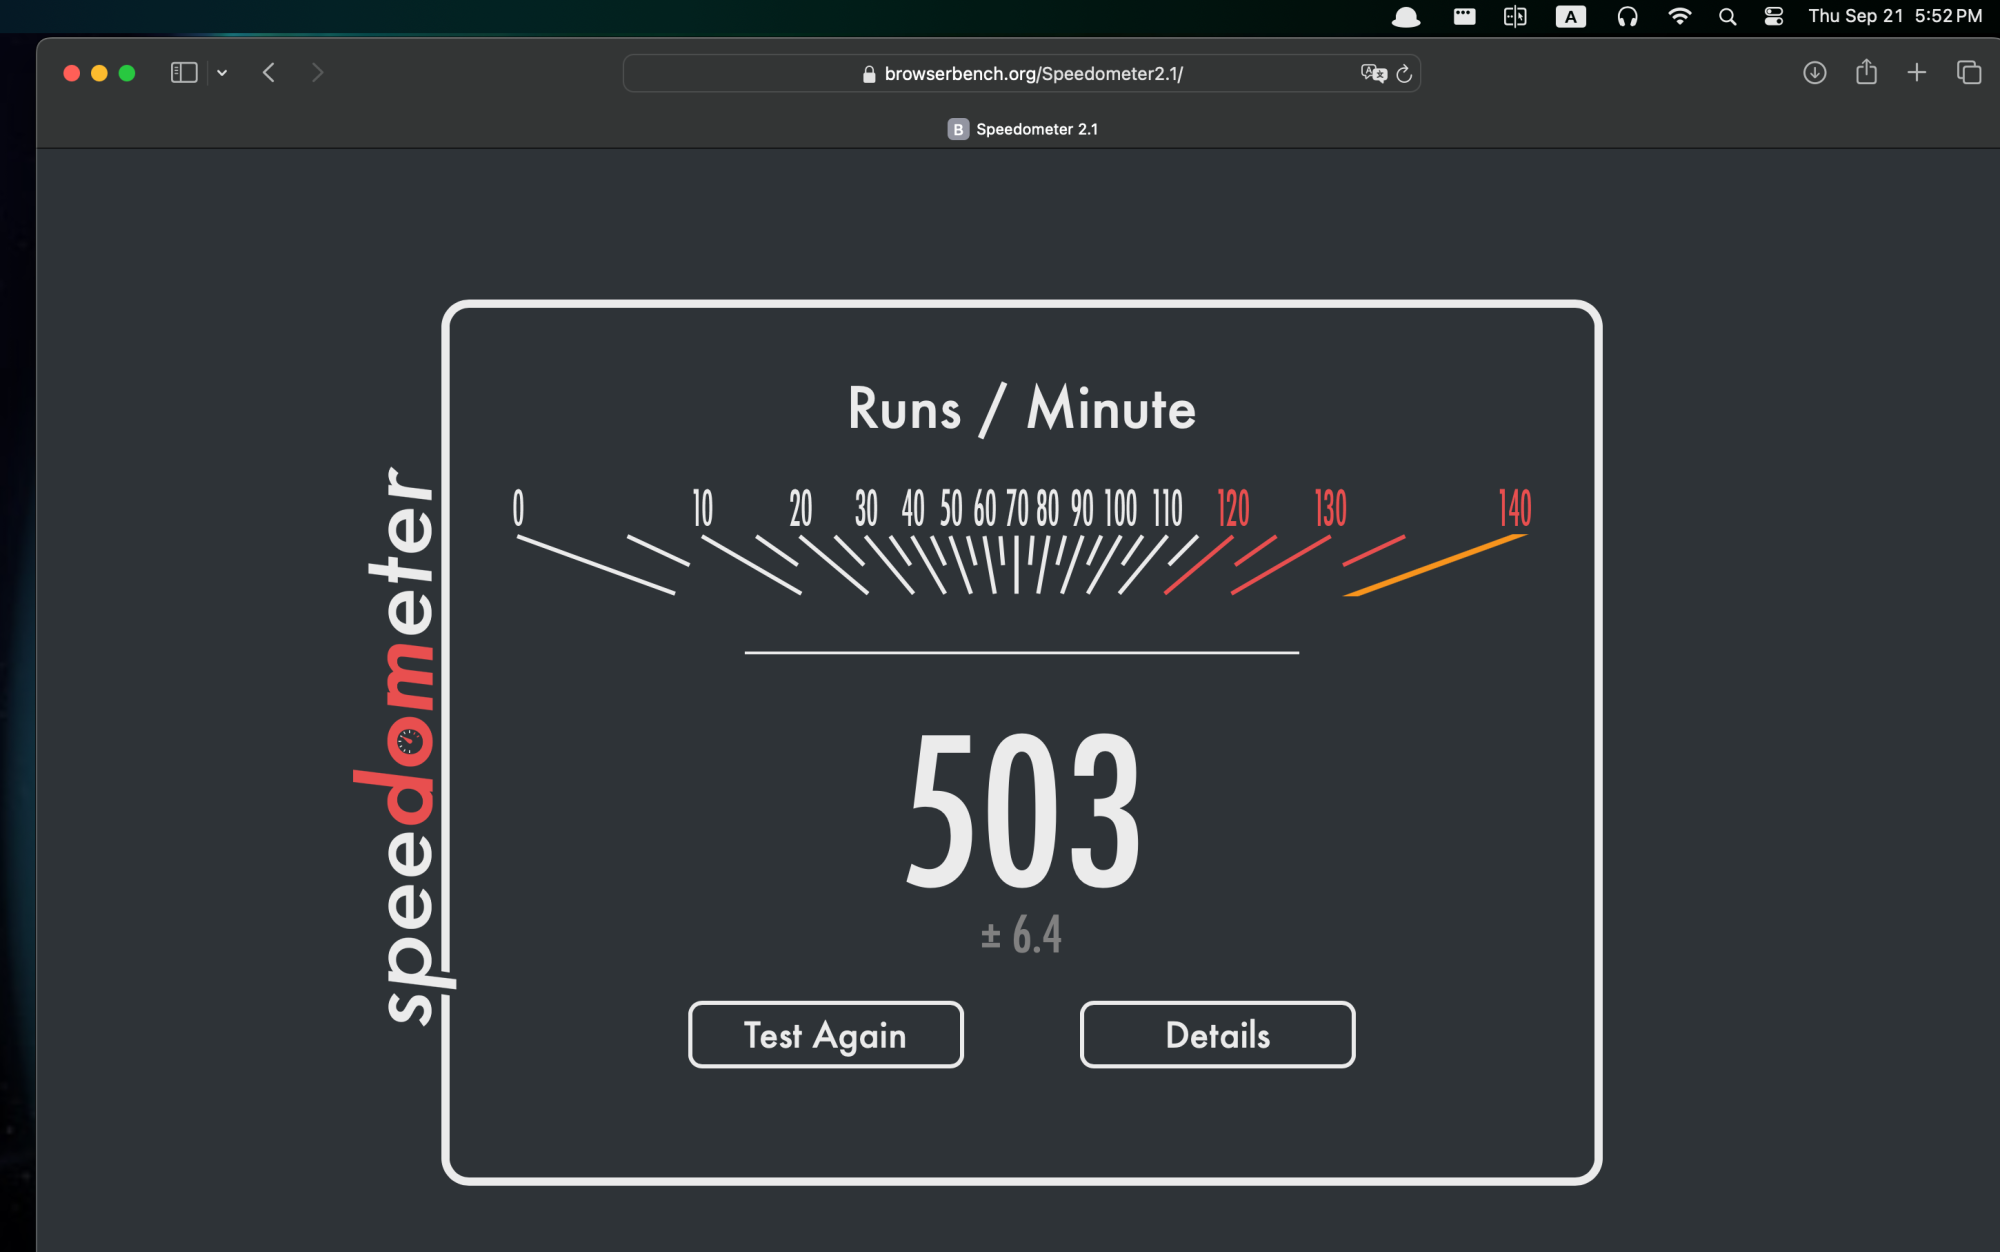Click the Test Again button

tap(826, 1035)
